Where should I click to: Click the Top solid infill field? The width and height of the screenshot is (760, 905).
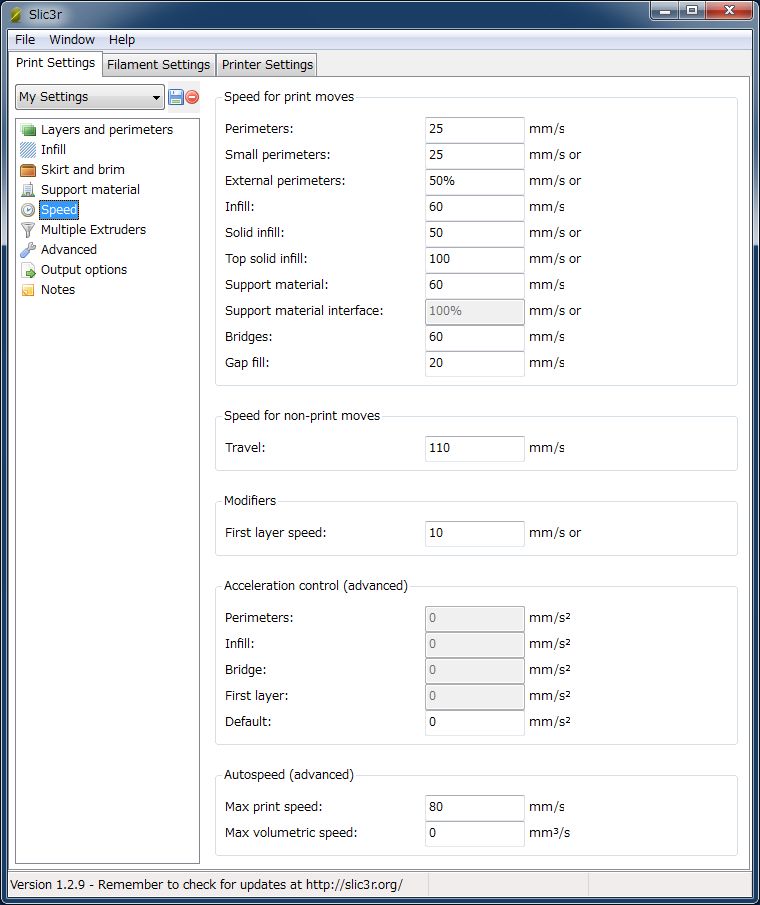click(x=474, y=259)
